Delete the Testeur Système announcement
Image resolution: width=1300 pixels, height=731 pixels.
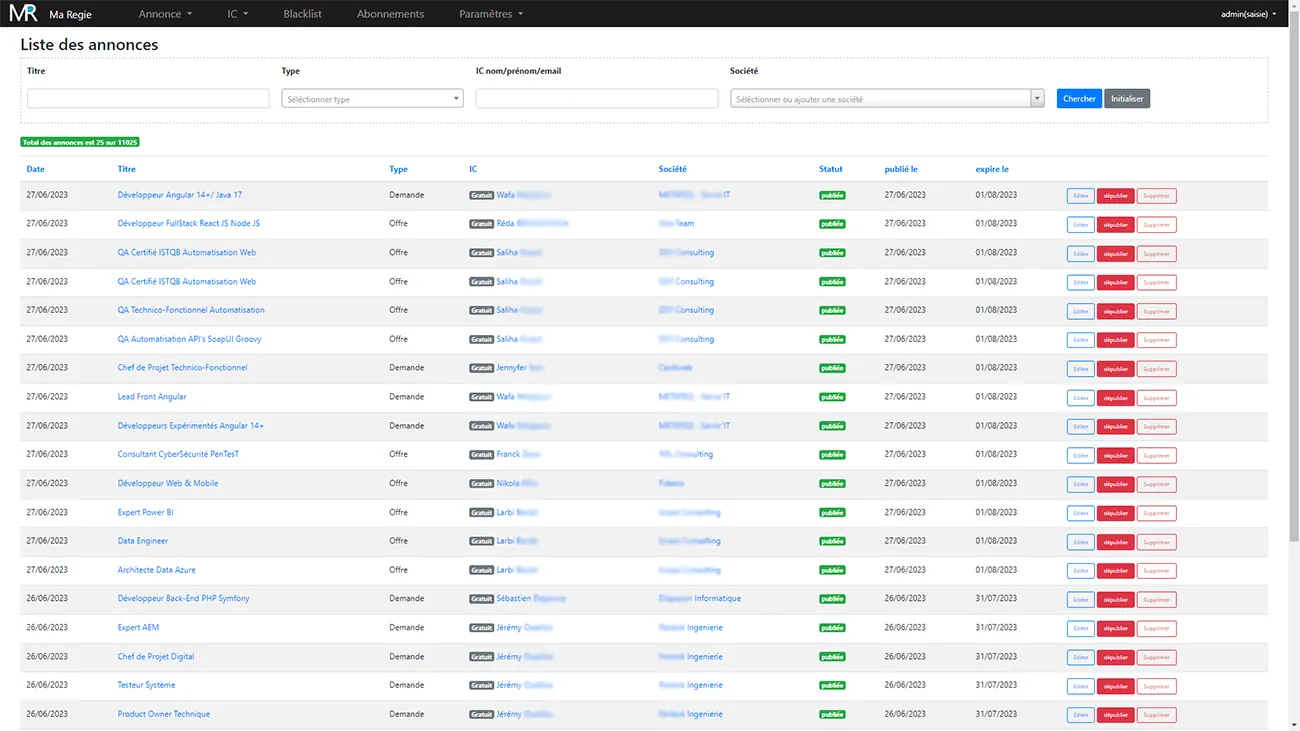(x=1156, y=686)
